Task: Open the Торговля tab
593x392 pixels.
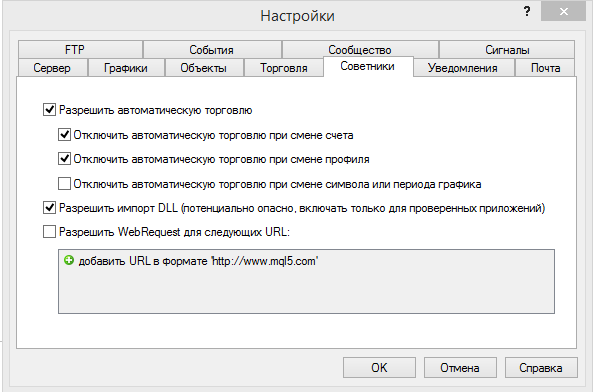Action: [284, 68]
